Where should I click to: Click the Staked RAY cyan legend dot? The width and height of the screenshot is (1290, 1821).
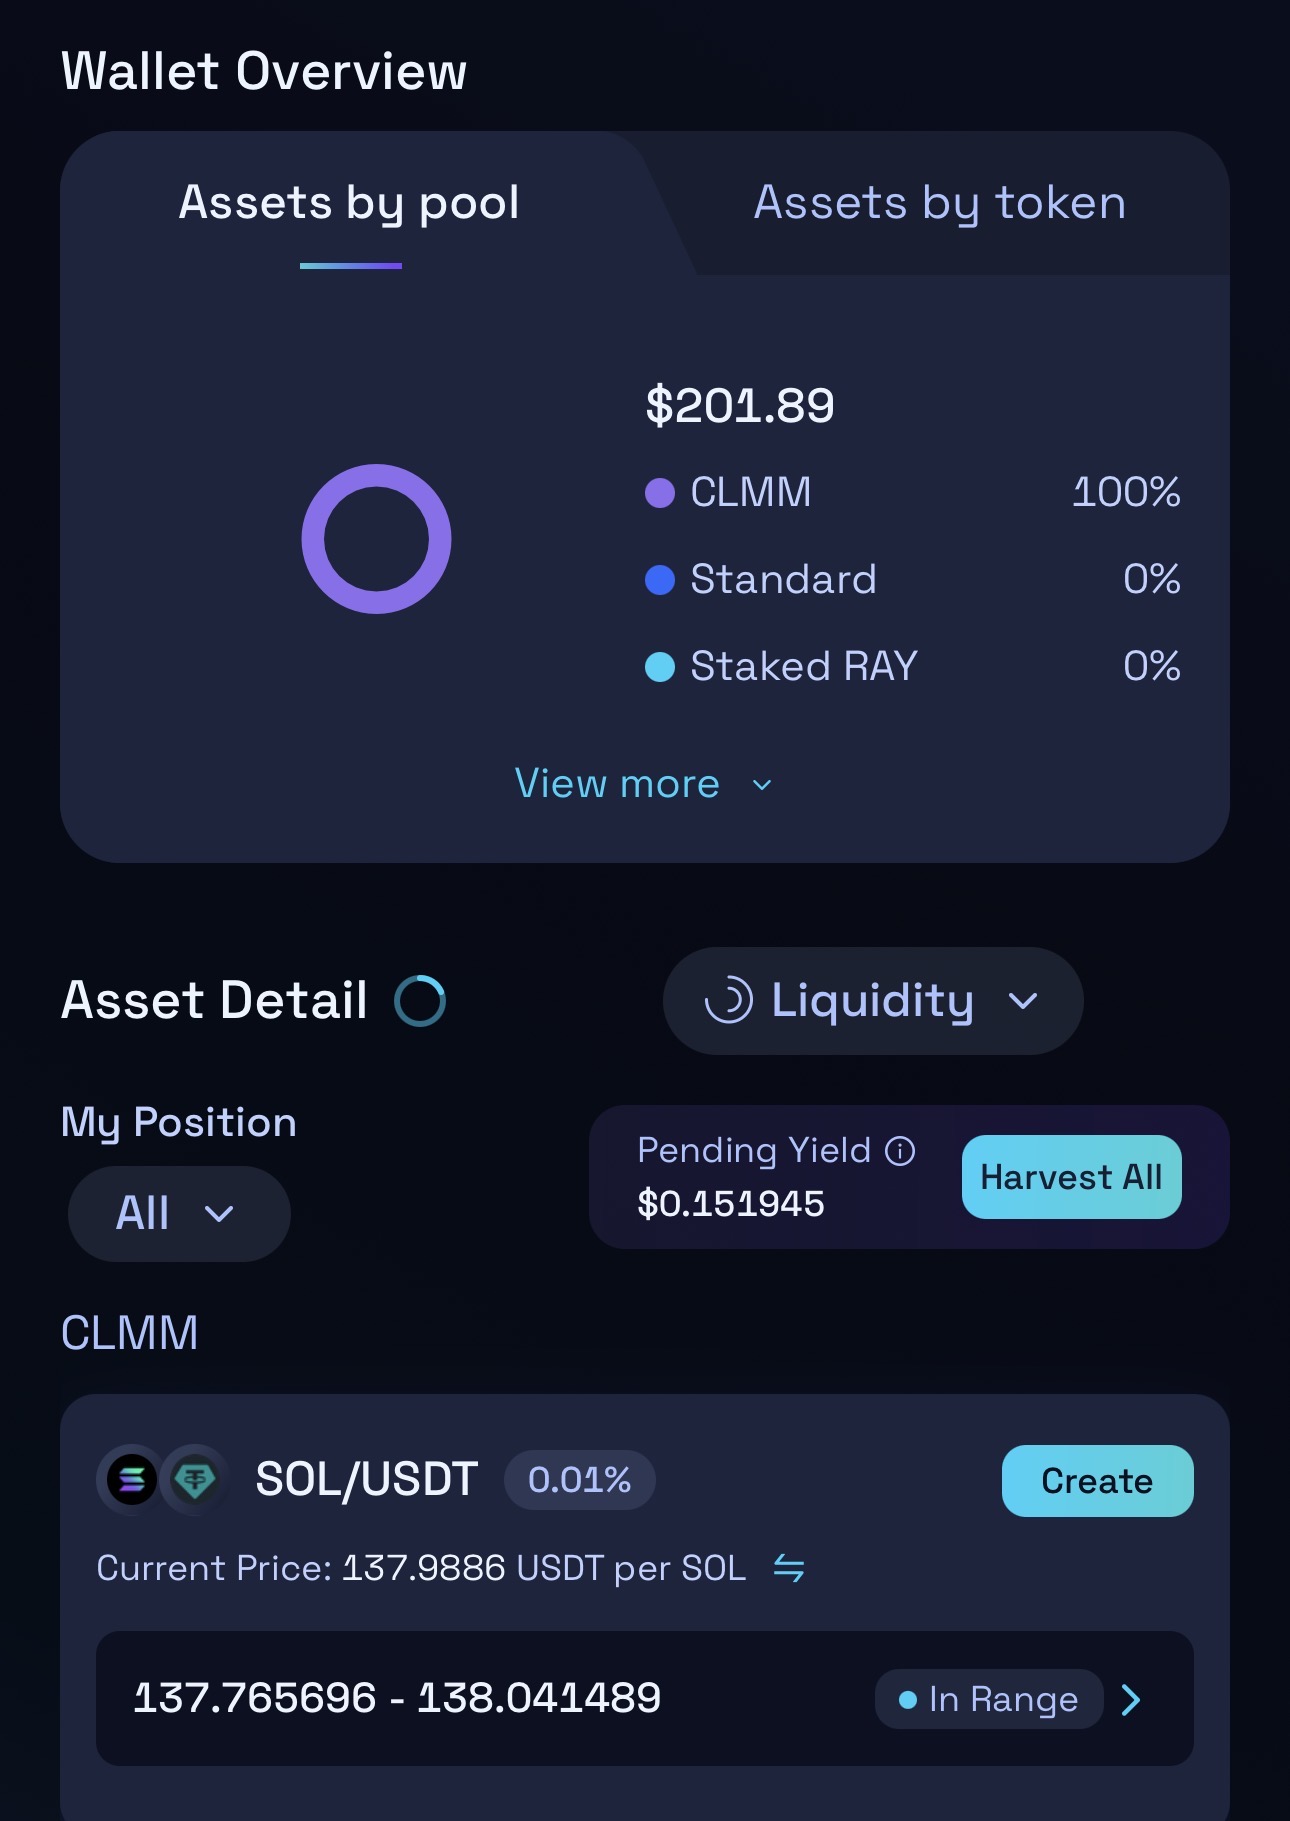click(660, 667)
